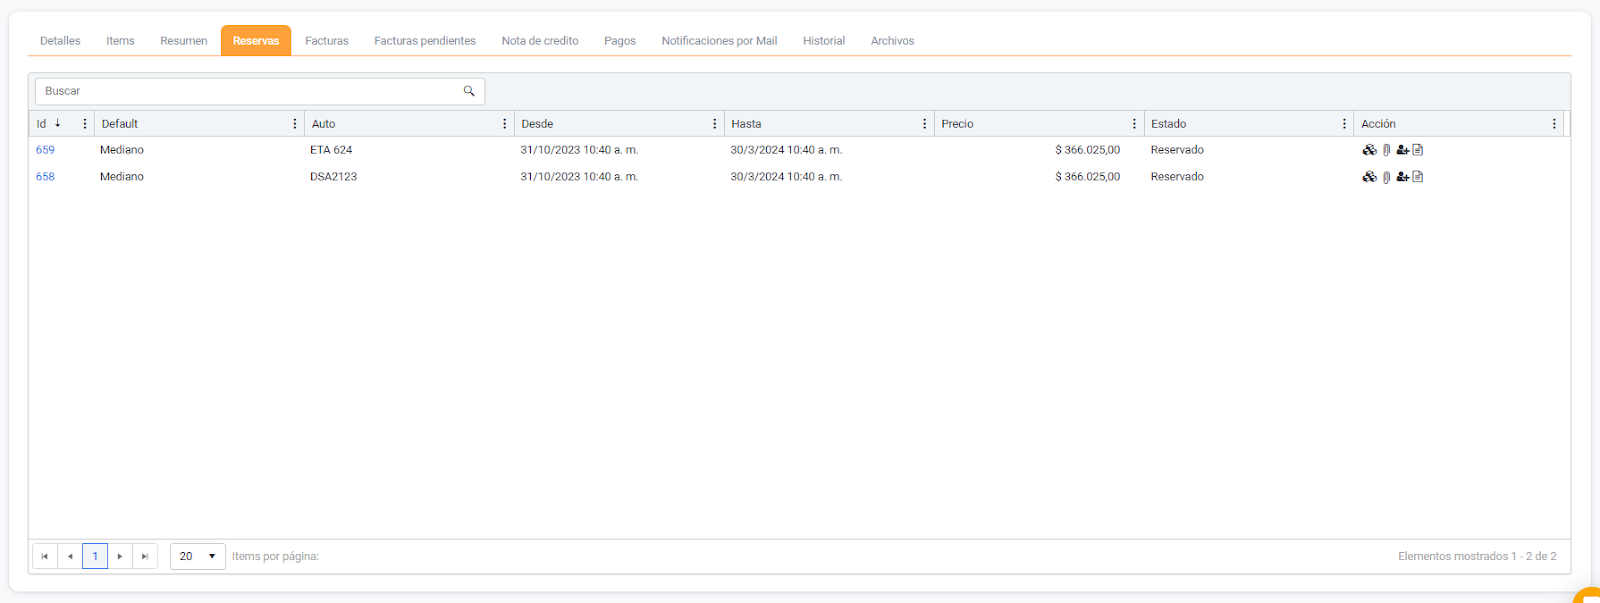The width and height of the screenshot is (1600, 603).
Task: Open the document icon for reservation 659
Action: [x=1418, y=150]
